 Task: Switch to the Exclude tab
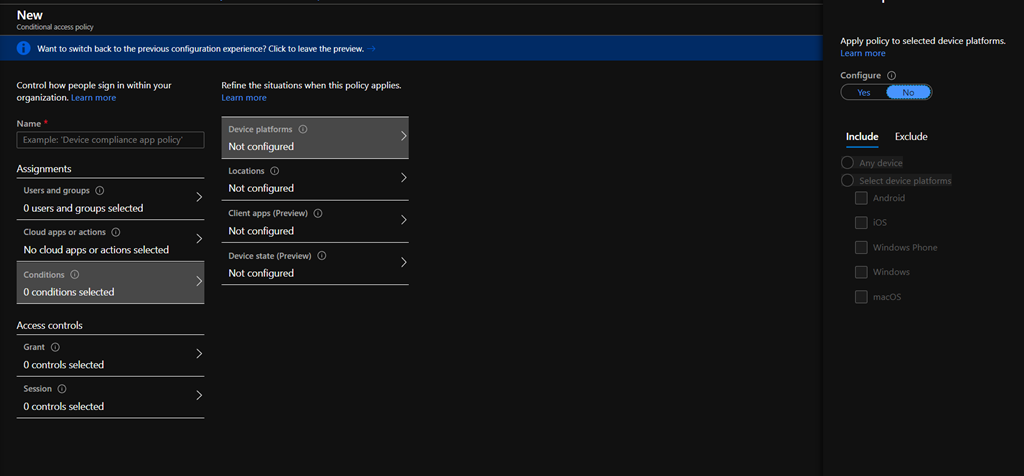click(910, 137)
